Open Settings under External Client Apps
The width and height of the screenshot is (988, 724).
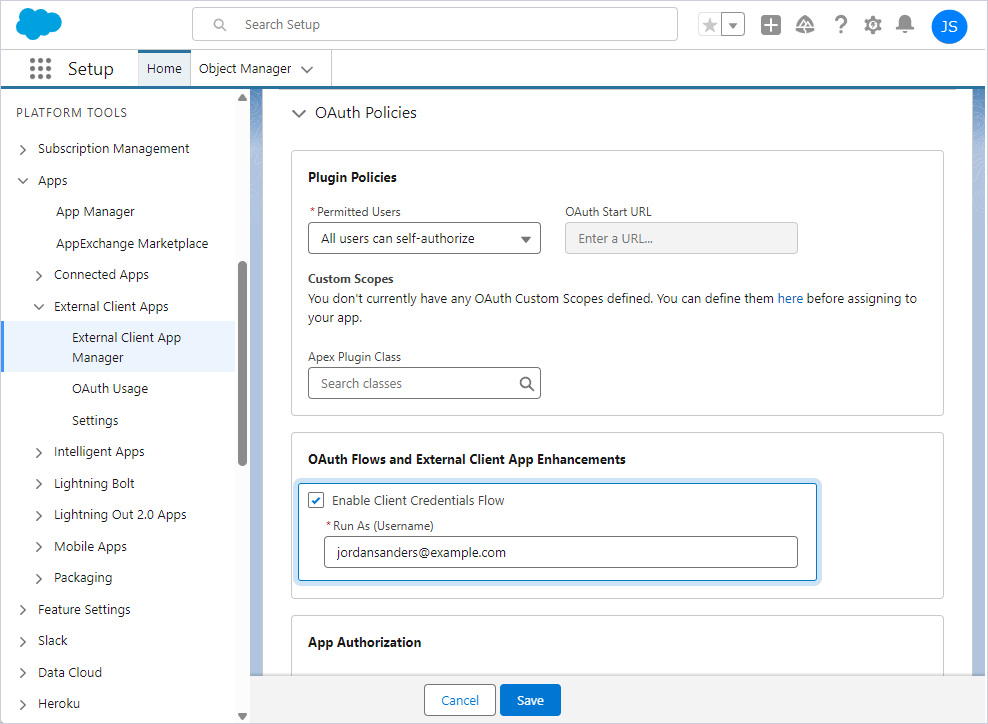click(x=95, y=420)
